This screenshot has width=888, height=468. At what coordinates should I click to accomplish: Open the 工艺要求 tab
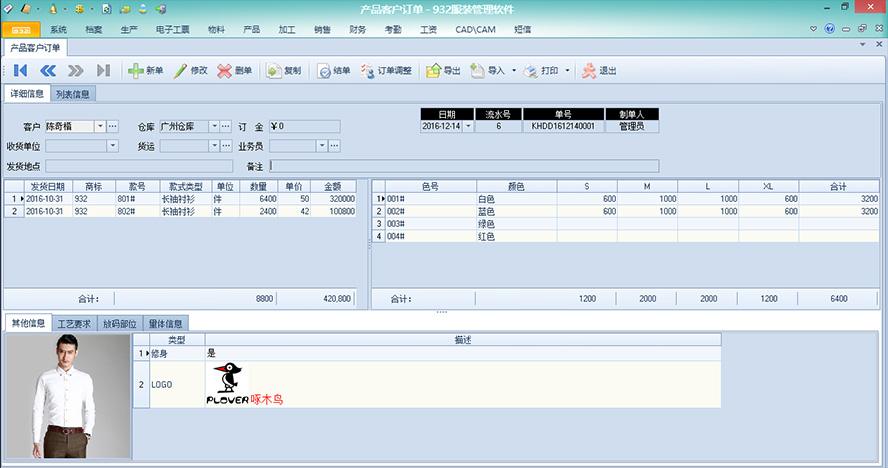(x=74, y=324)
